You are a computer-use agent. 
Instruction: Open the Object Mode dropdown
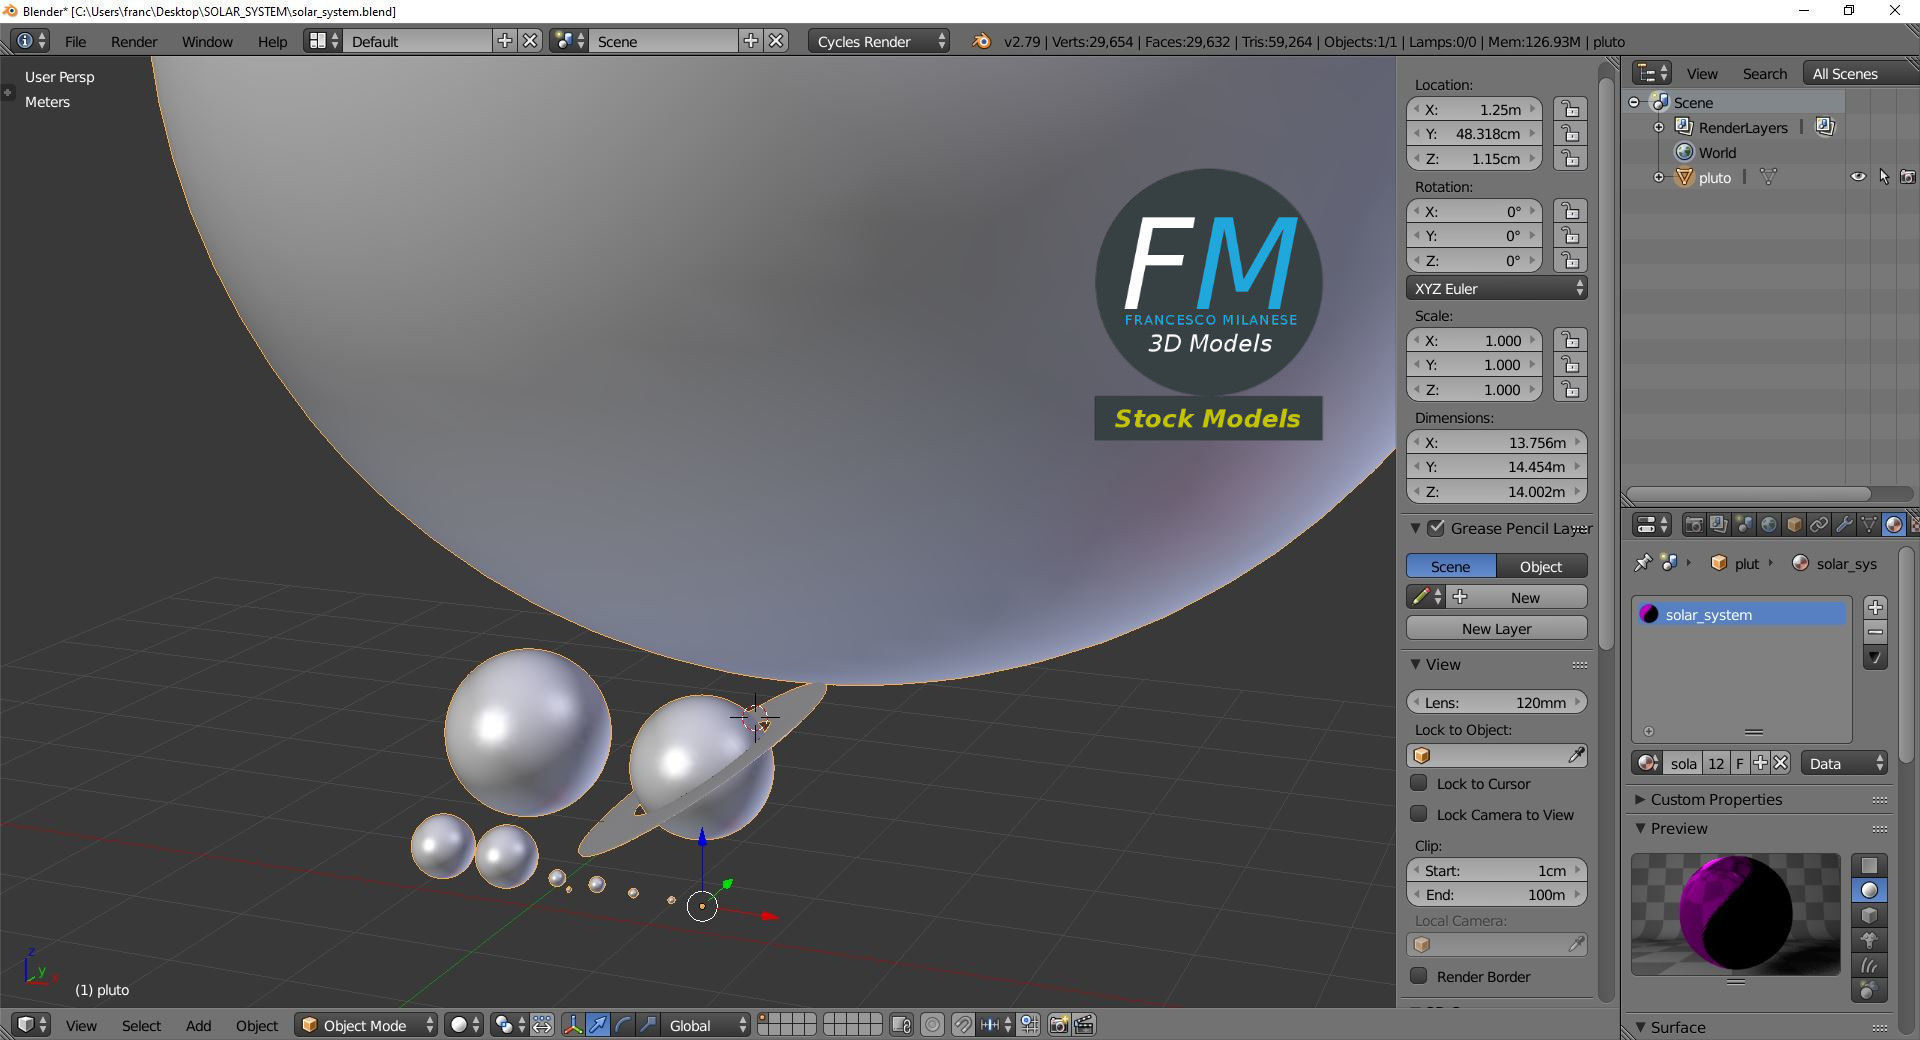coord(367,1025)
